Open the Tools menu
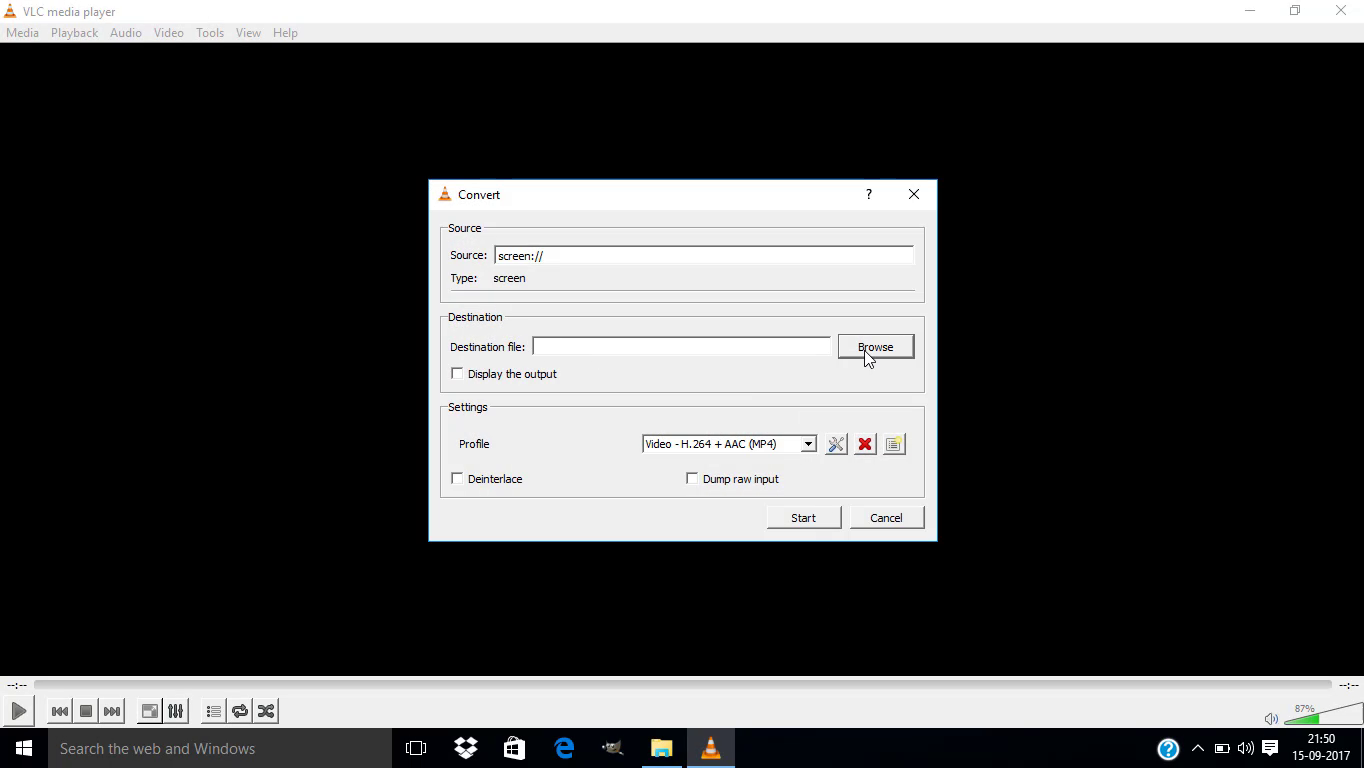The height and width of the screenshot is (768, 1364). (209, 32)
